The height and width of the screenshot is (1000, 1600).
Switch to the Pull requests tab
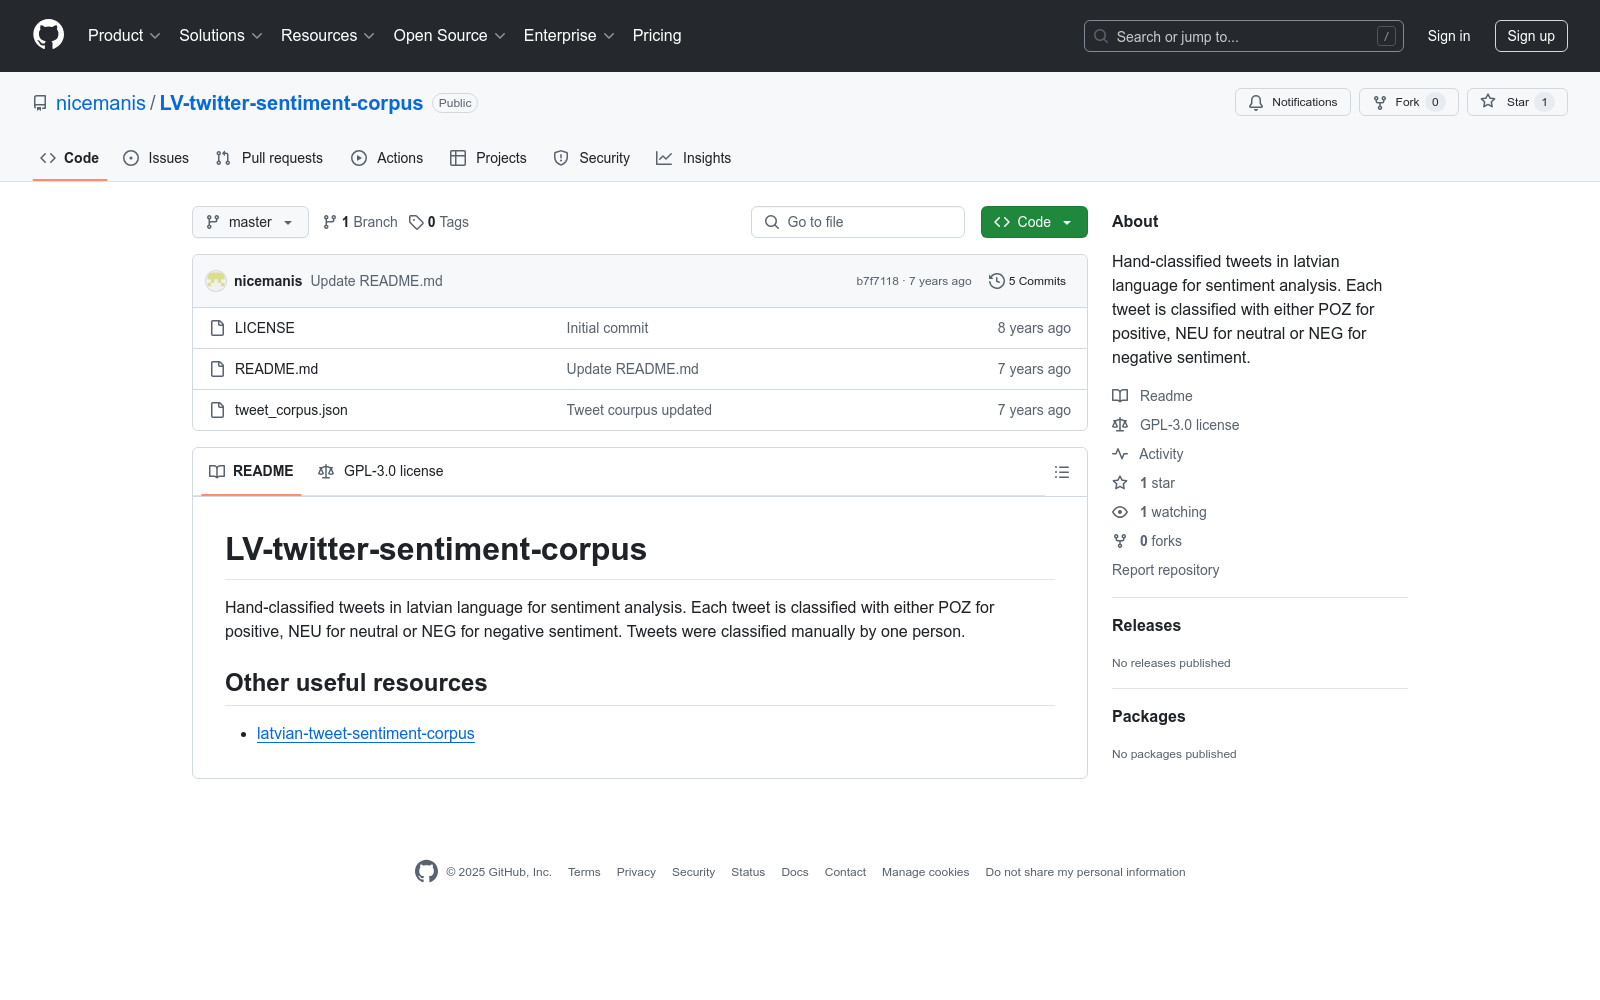click(x=269, y=158)
